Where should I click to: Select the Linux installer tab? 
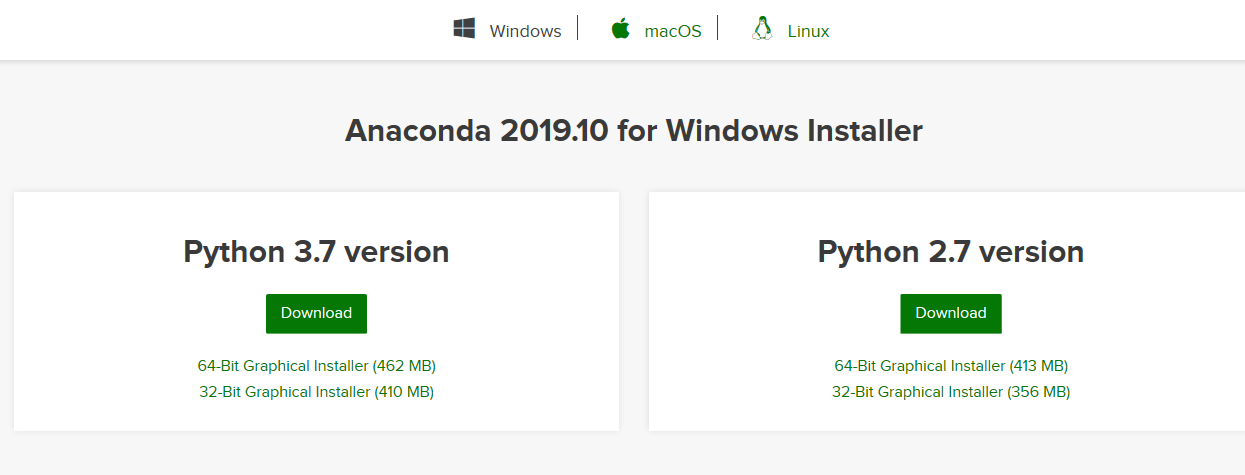coord(808,31)
